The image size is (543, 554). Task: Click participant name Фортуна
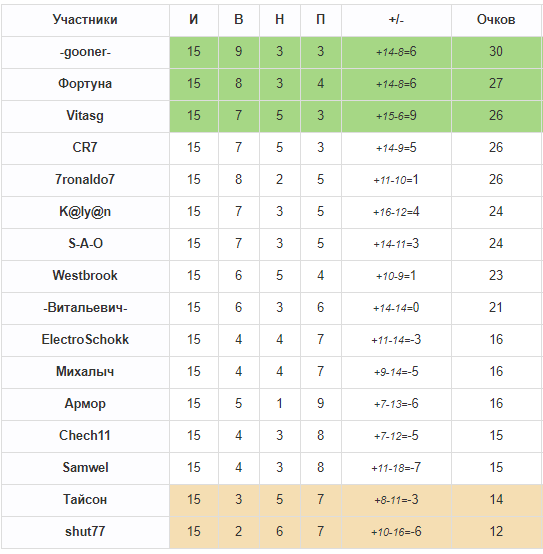85,84
